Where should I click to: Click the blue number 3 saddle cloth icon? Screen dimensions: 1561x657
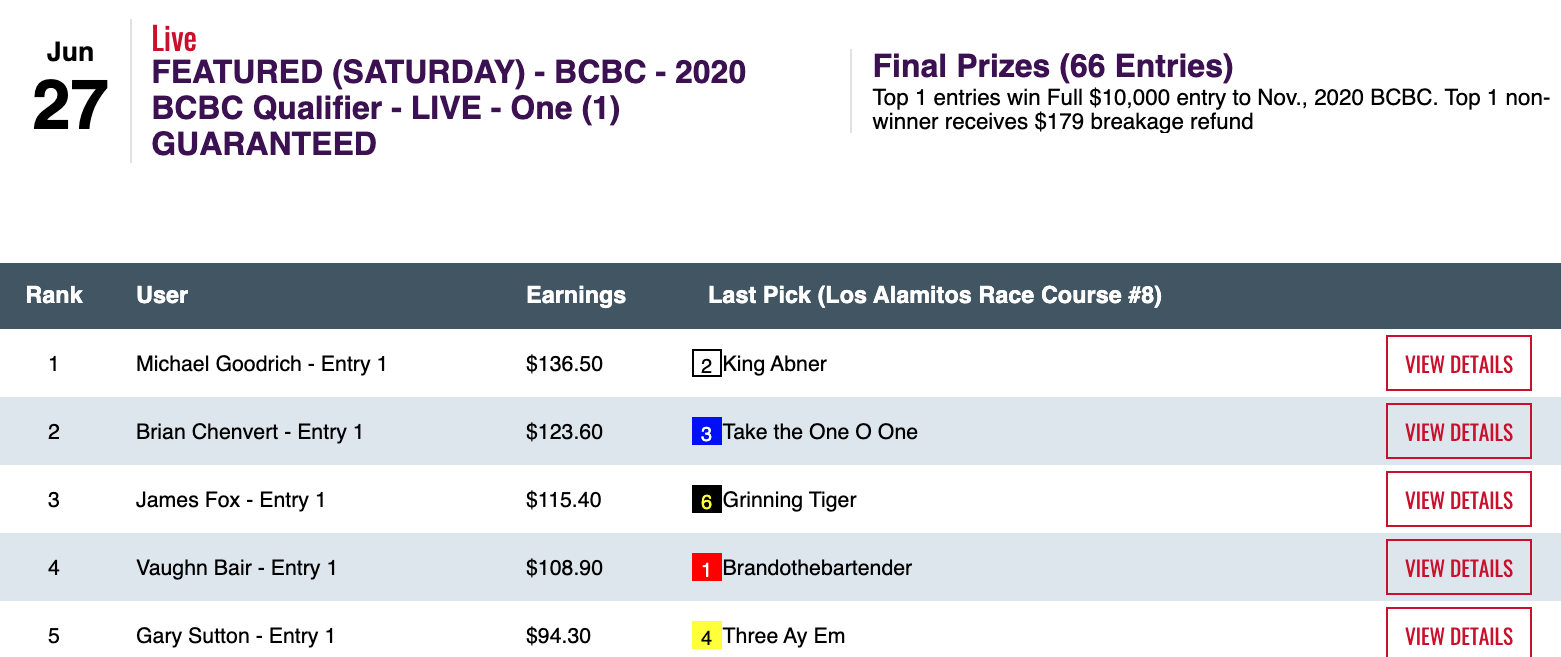pyautogui.click(x=706, y=432)
